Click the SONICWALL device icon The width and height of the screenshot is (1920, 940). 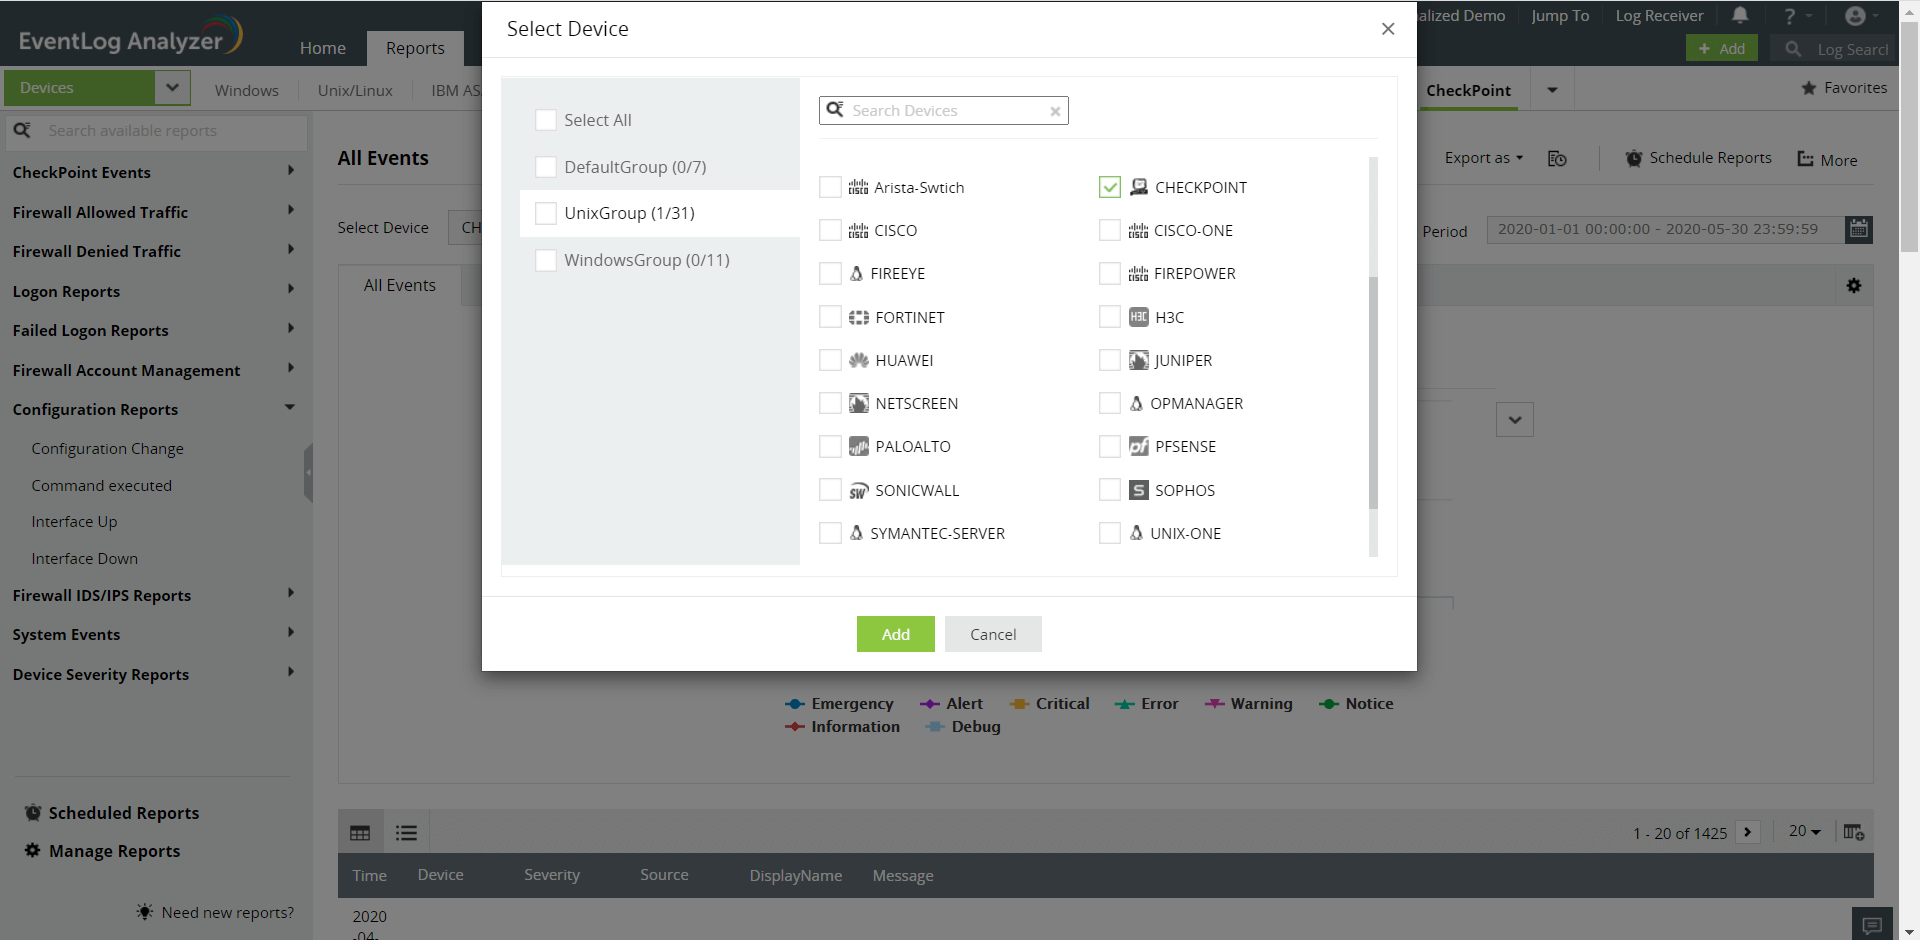tap(859, 490)
